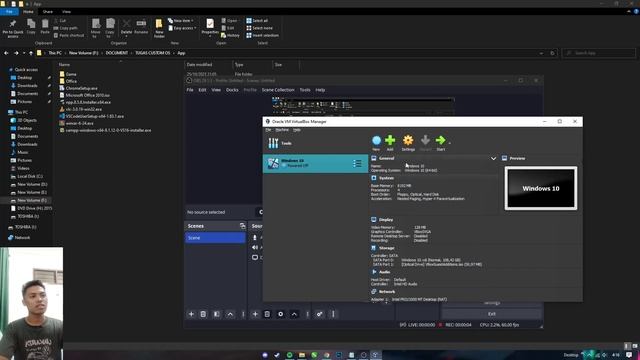Click New folder in Explorer ribbon
The image size is (640, 360).
[159, 28]
